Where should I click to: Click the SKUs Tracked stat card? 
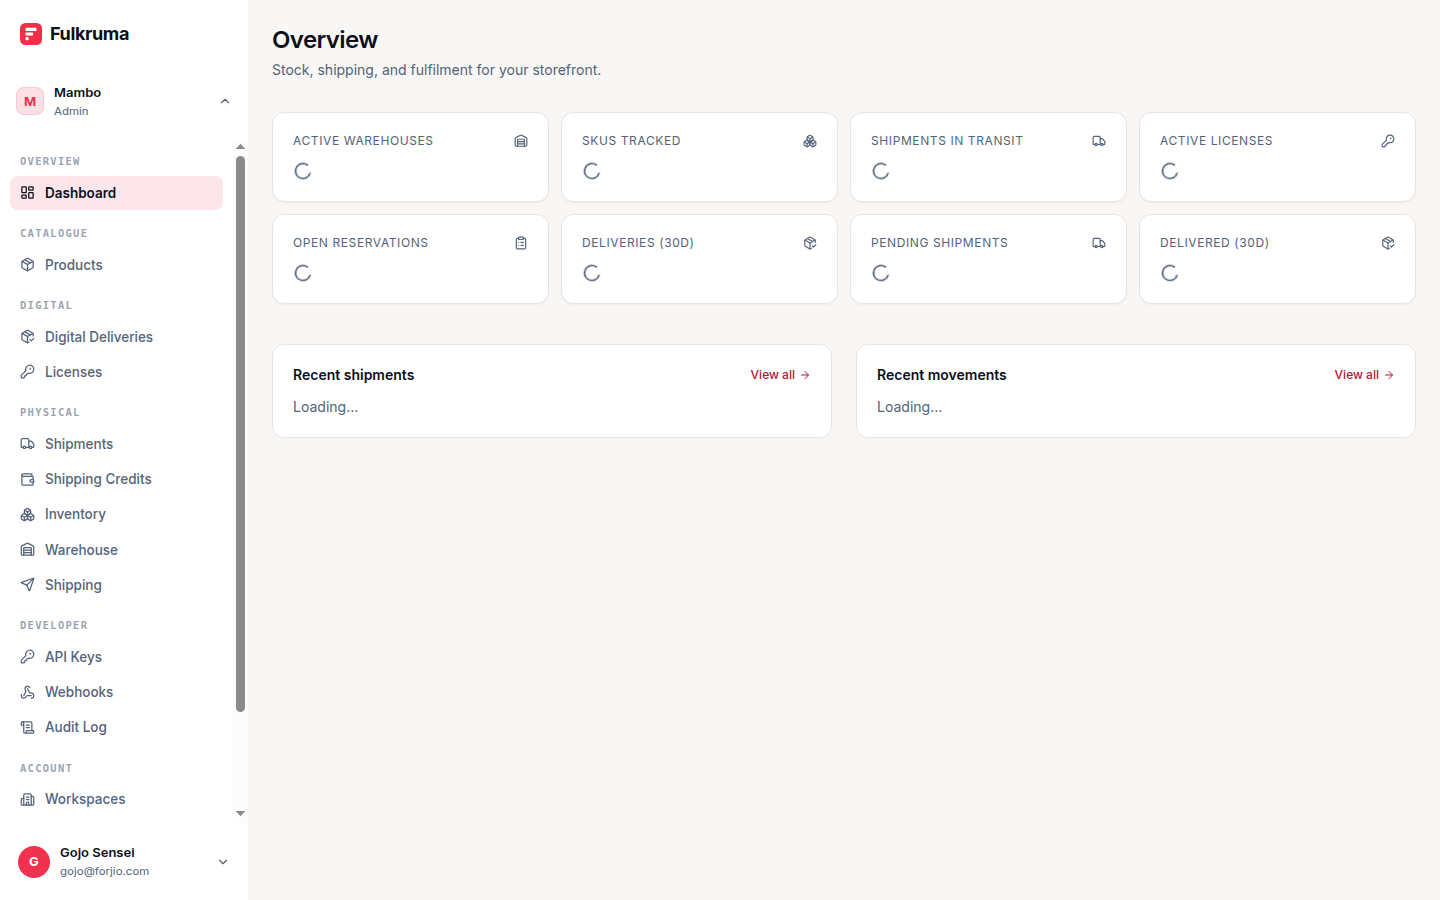pyautogui.click(x=699, y=157)
